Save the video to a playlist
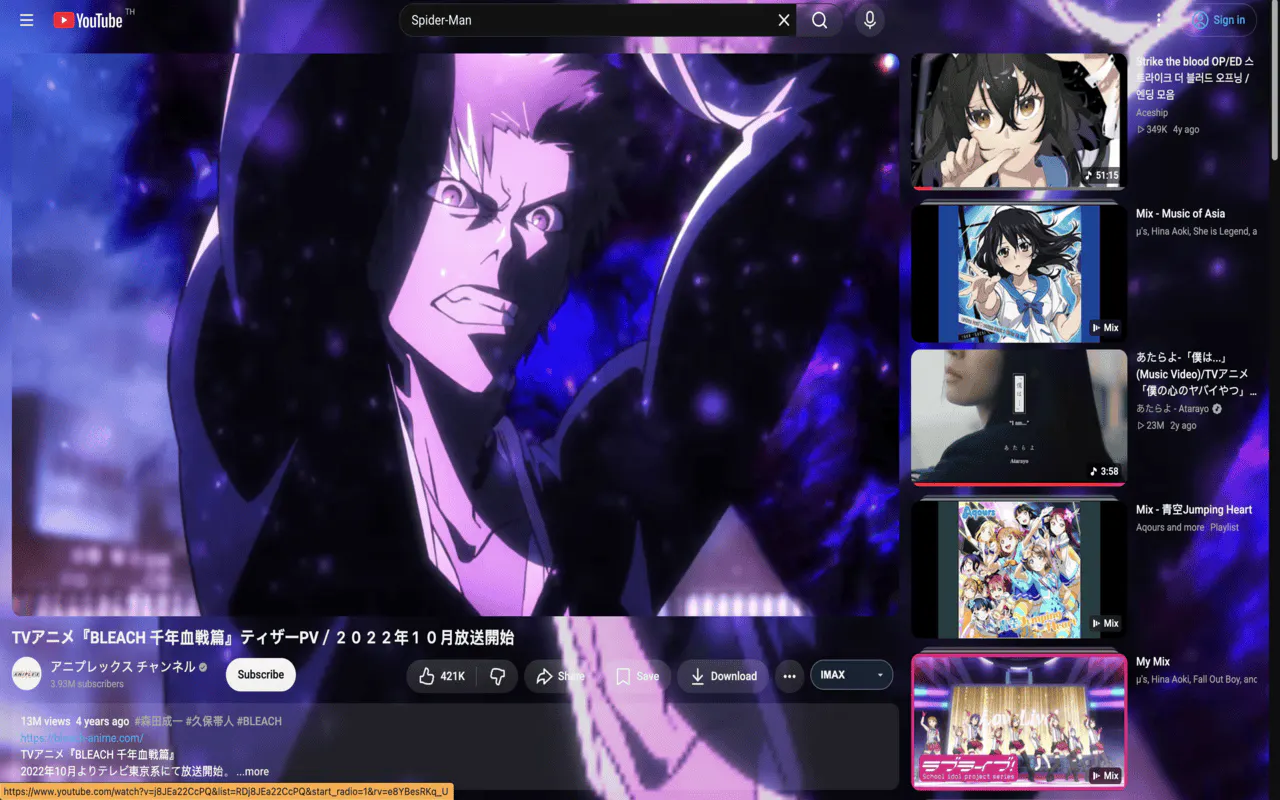 637,676
